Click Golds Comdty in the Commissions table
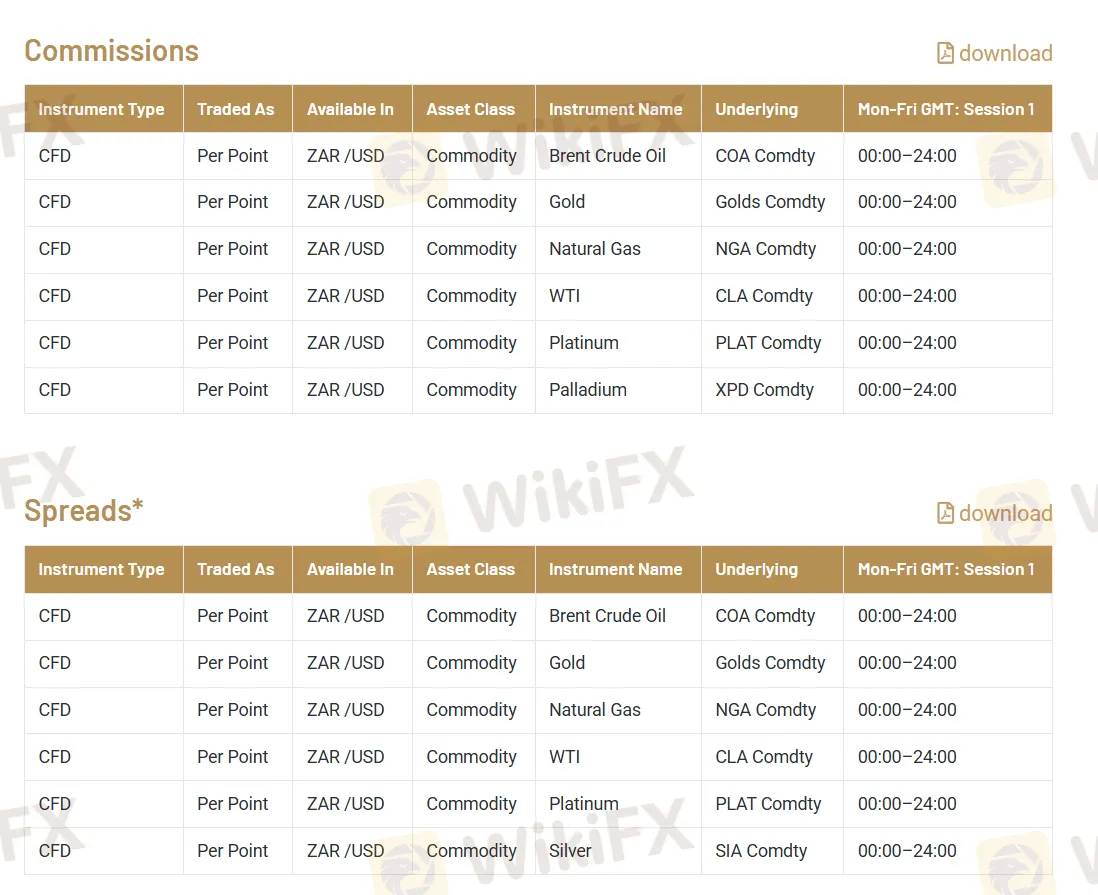Image resolution: width=1098 pixels, height=895 pixels. pos(770,202)
